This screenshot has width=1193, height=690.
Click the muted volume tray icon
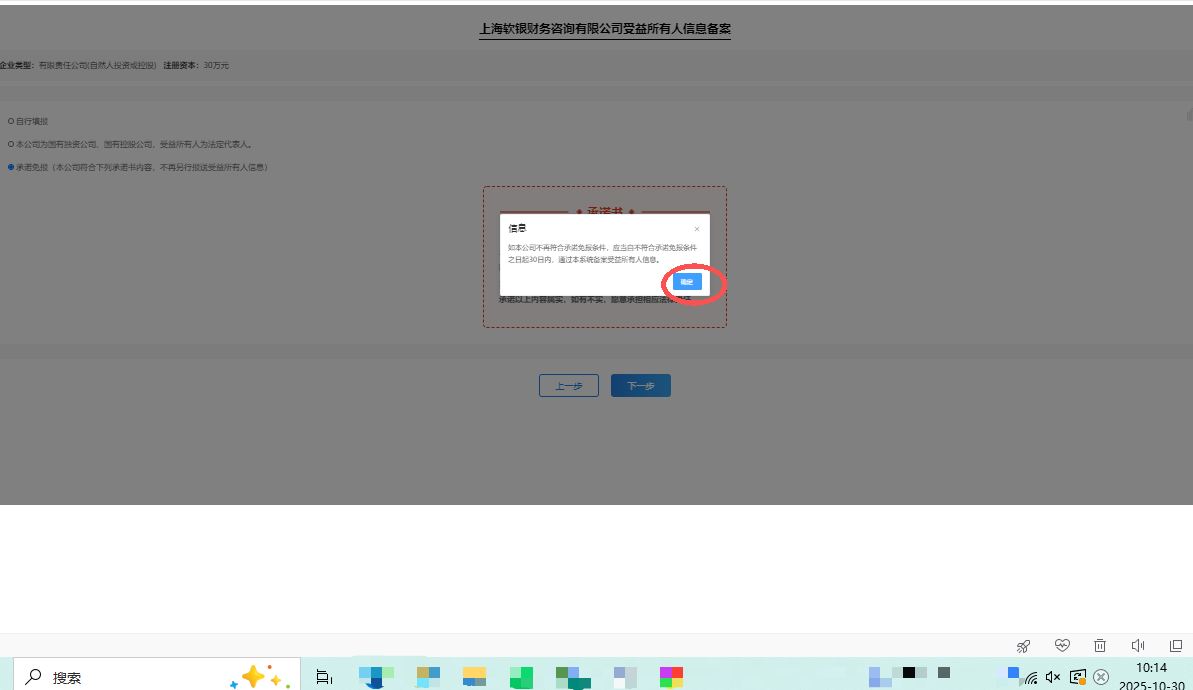1053,677
